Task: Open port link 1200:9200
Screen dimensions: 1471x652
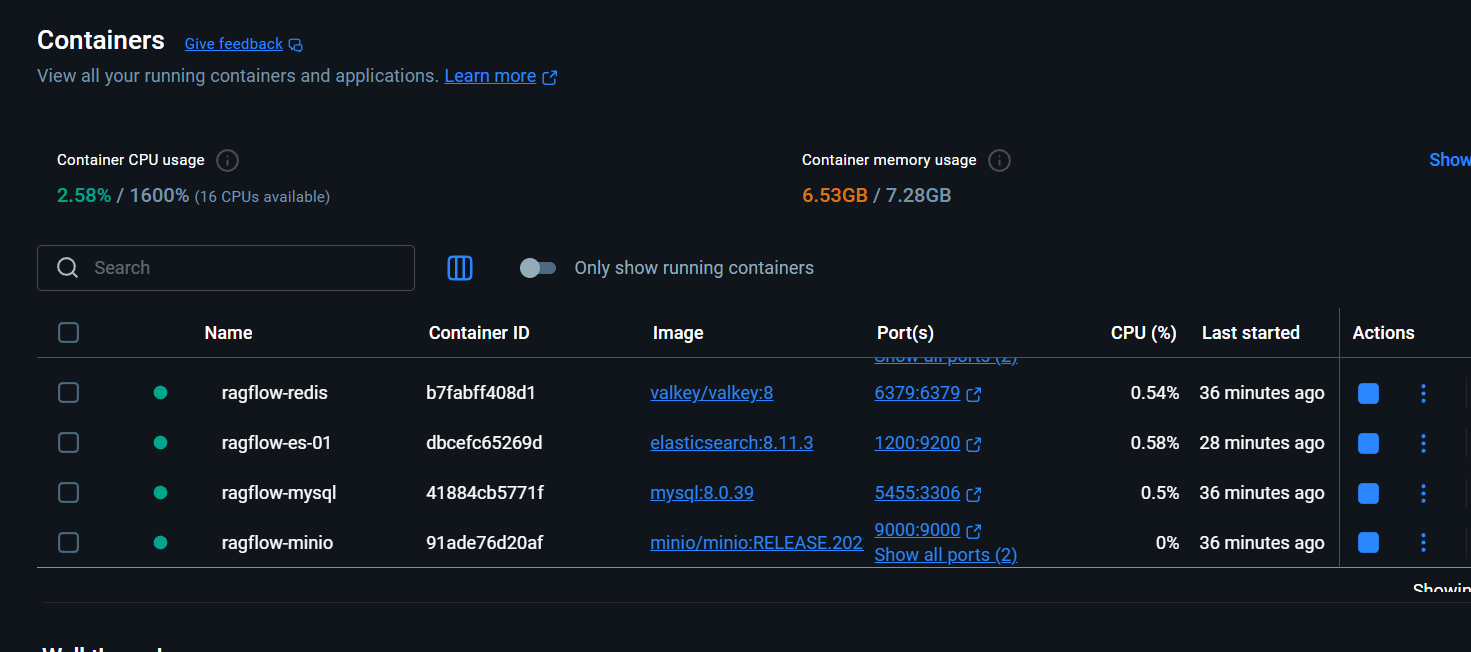Action: (x=917, y=443)
